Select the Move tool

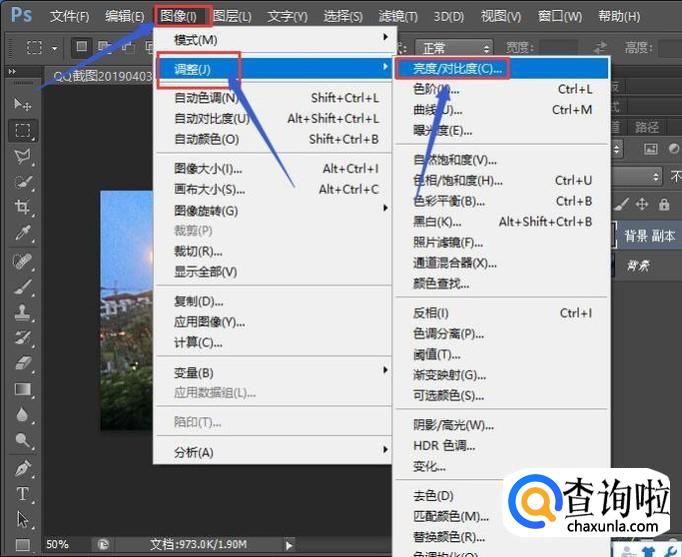pos(22,104)
